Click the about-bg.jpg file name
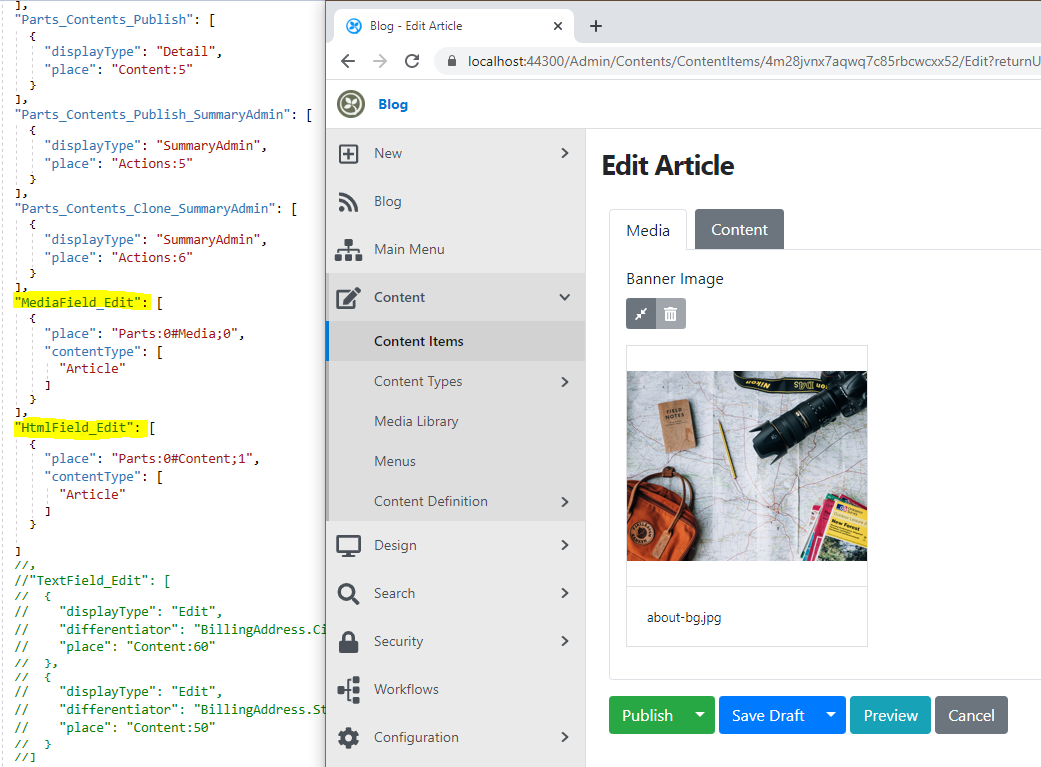The width and height of the screenshot is (1041, 767). 684,618
